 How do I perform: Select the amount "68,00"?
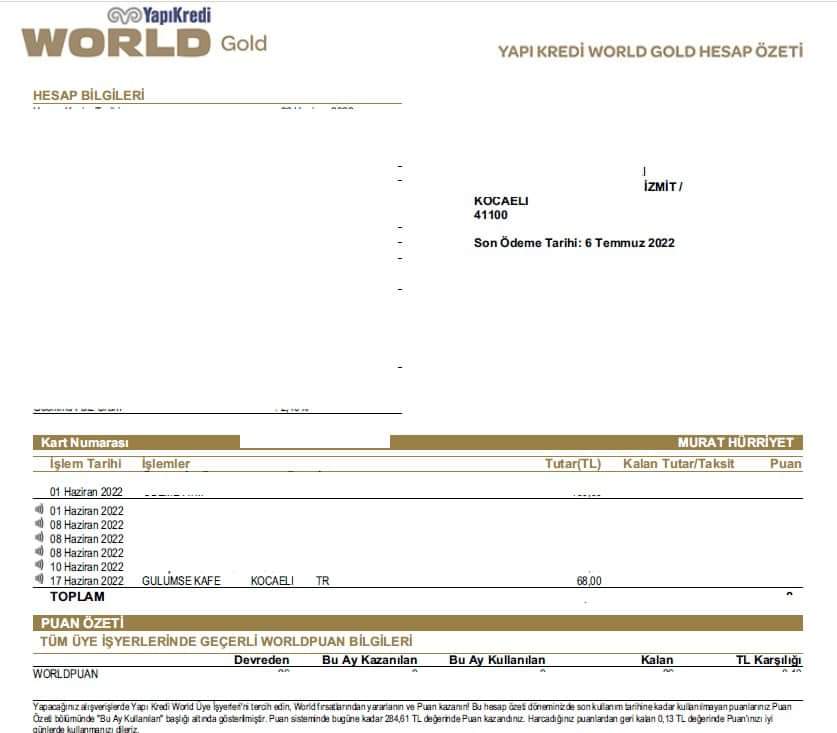pyautogui.click(x=589, y=581)
